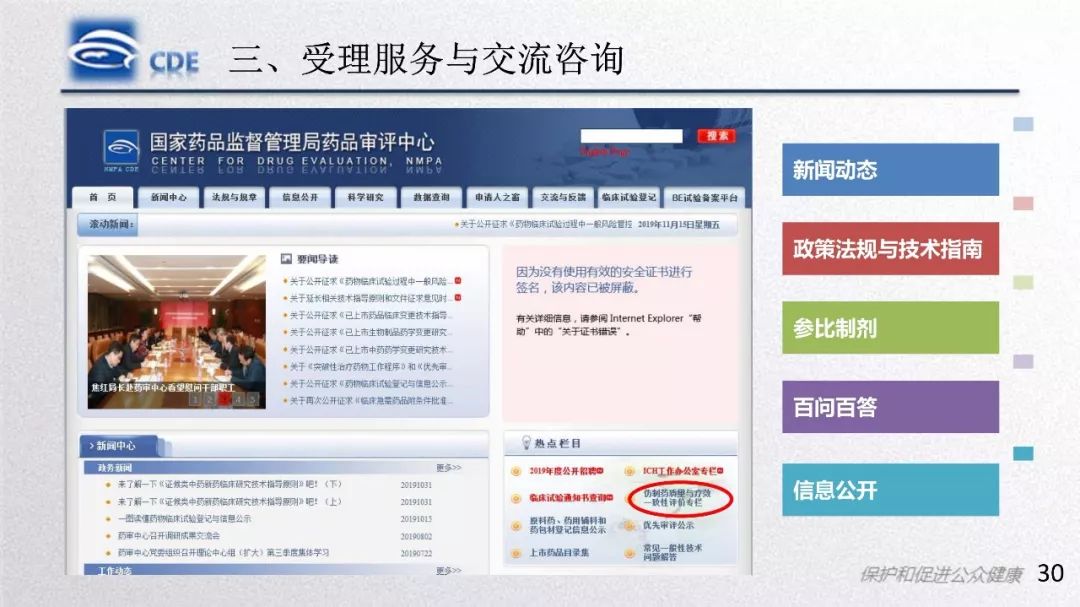Open the 信息公开 navigation tab
Screen dimensions: 1080x607
(x=300, y=197)
